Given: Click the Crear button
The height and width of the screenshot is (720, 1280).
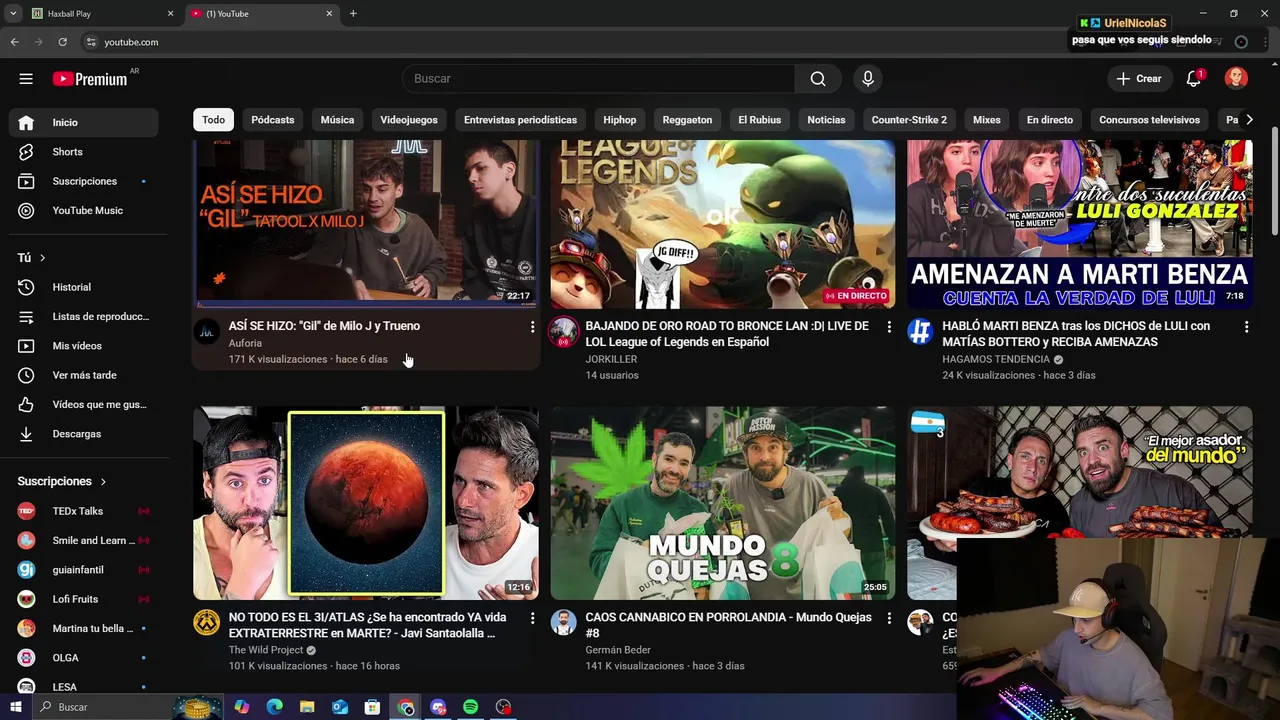Looking at the screenshot, I should pos(1139,79).
